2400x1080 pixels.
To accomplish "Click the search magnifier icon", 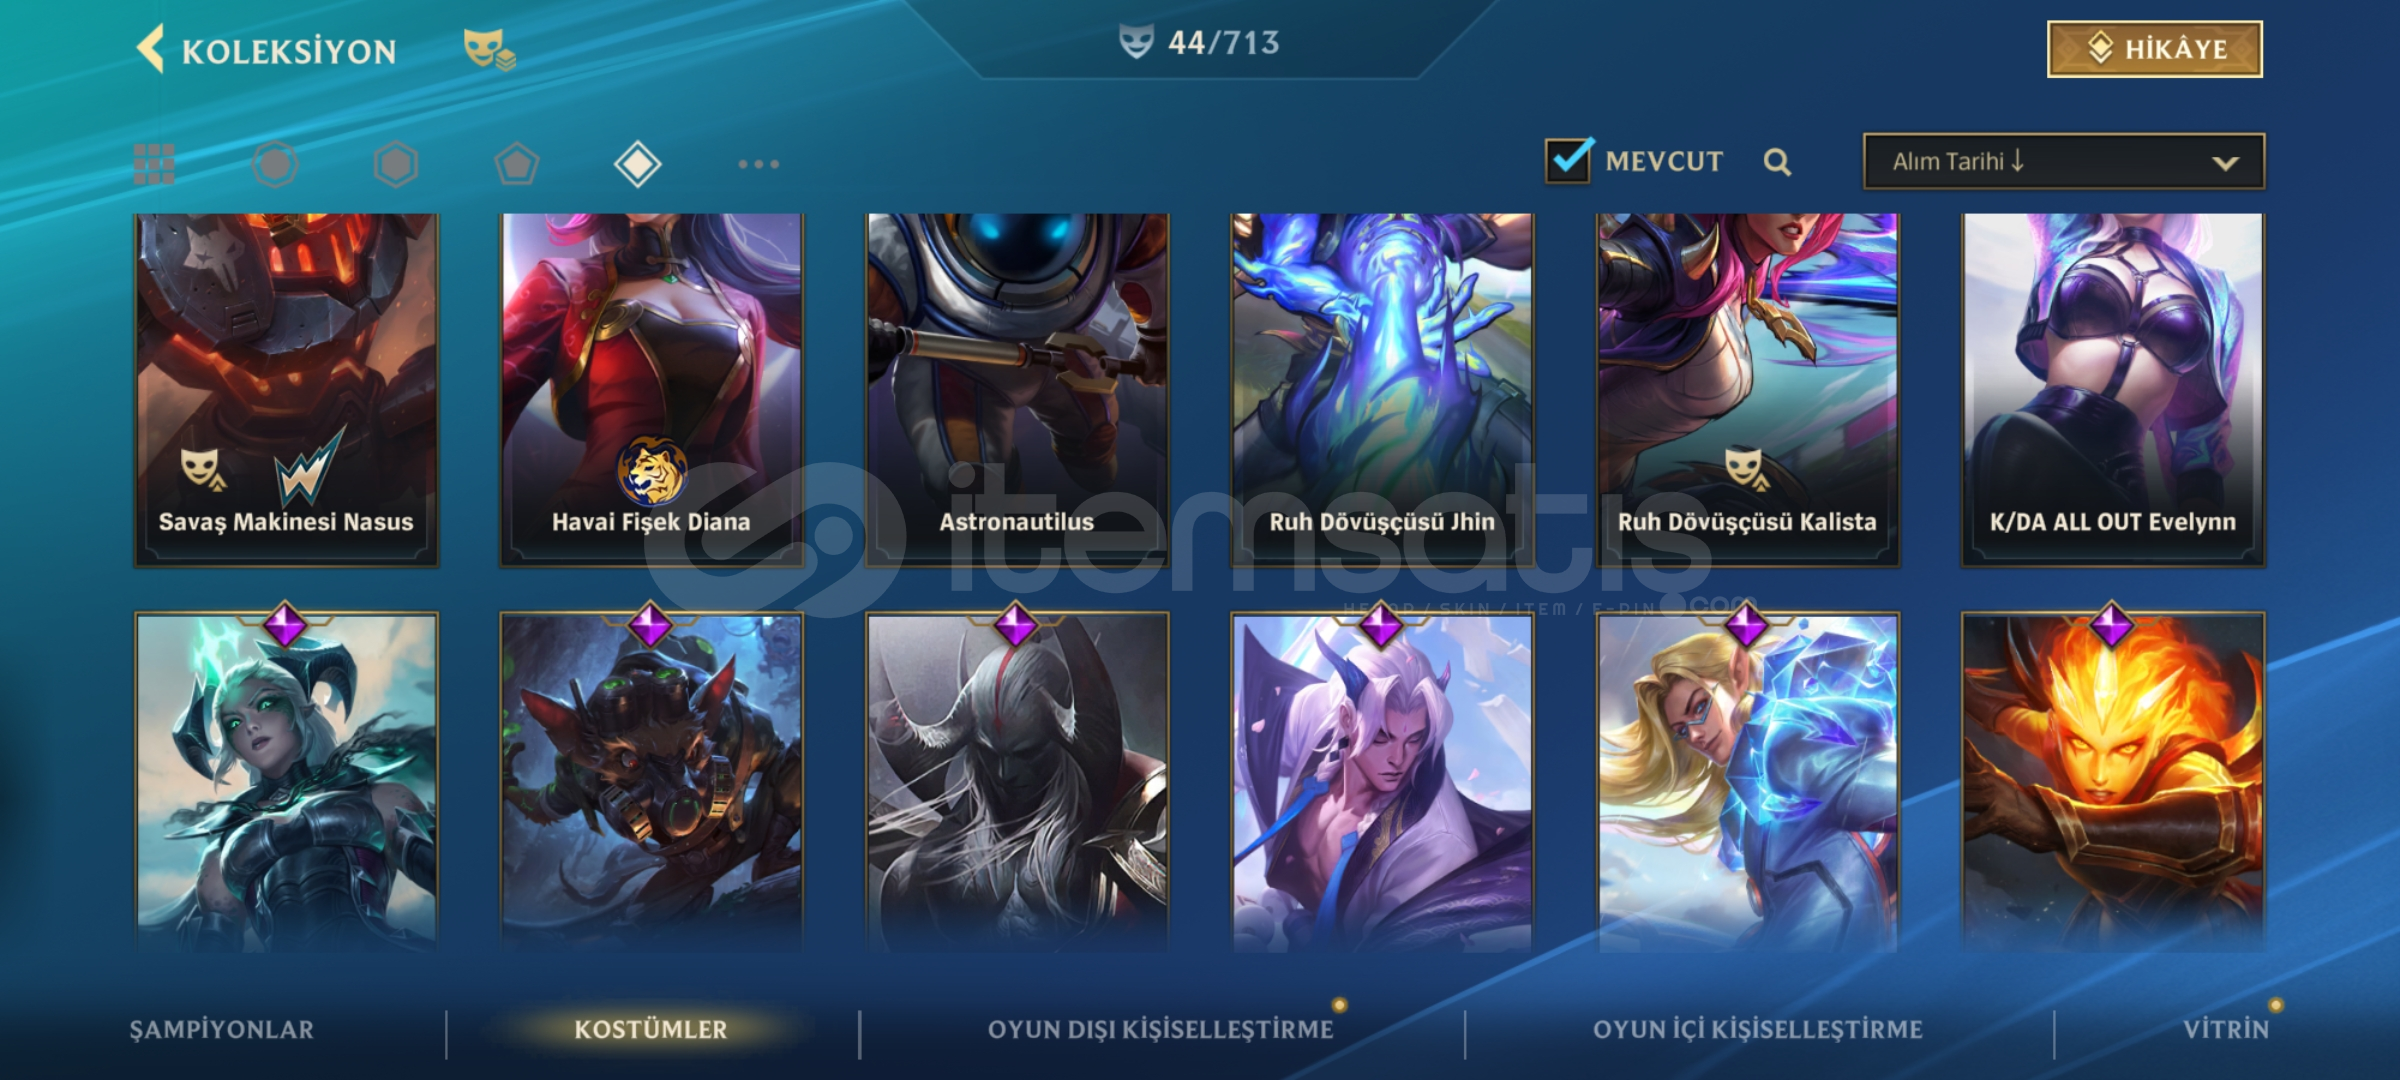I will pyautogui.click(x=1777, y=162).
